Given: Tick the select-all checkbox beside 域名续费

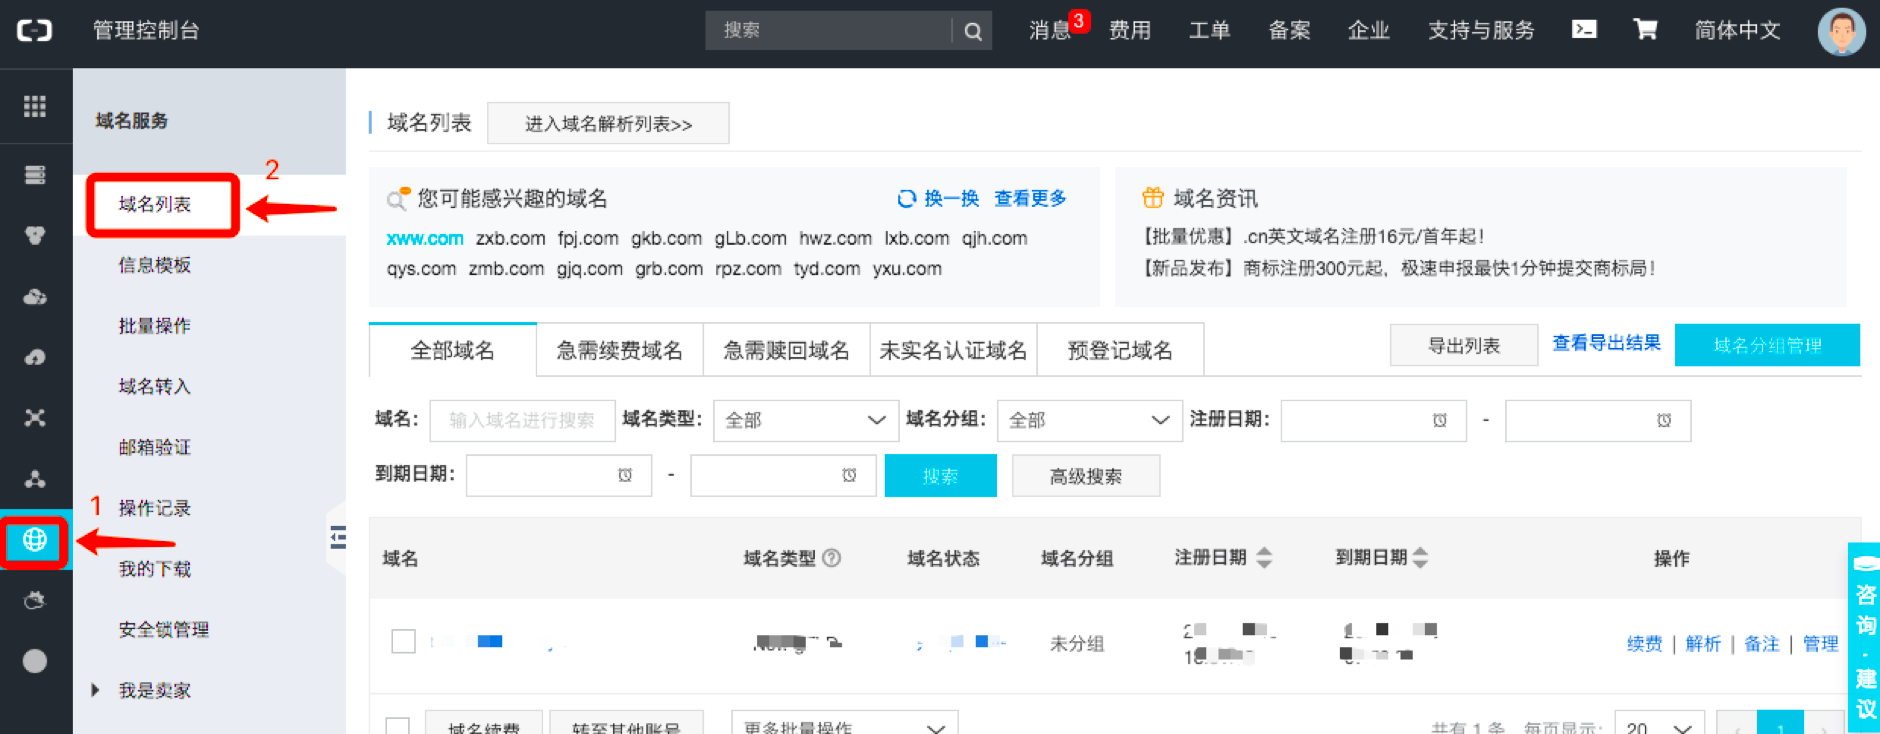Looking at the screenshot, I should tap(398, 727).
